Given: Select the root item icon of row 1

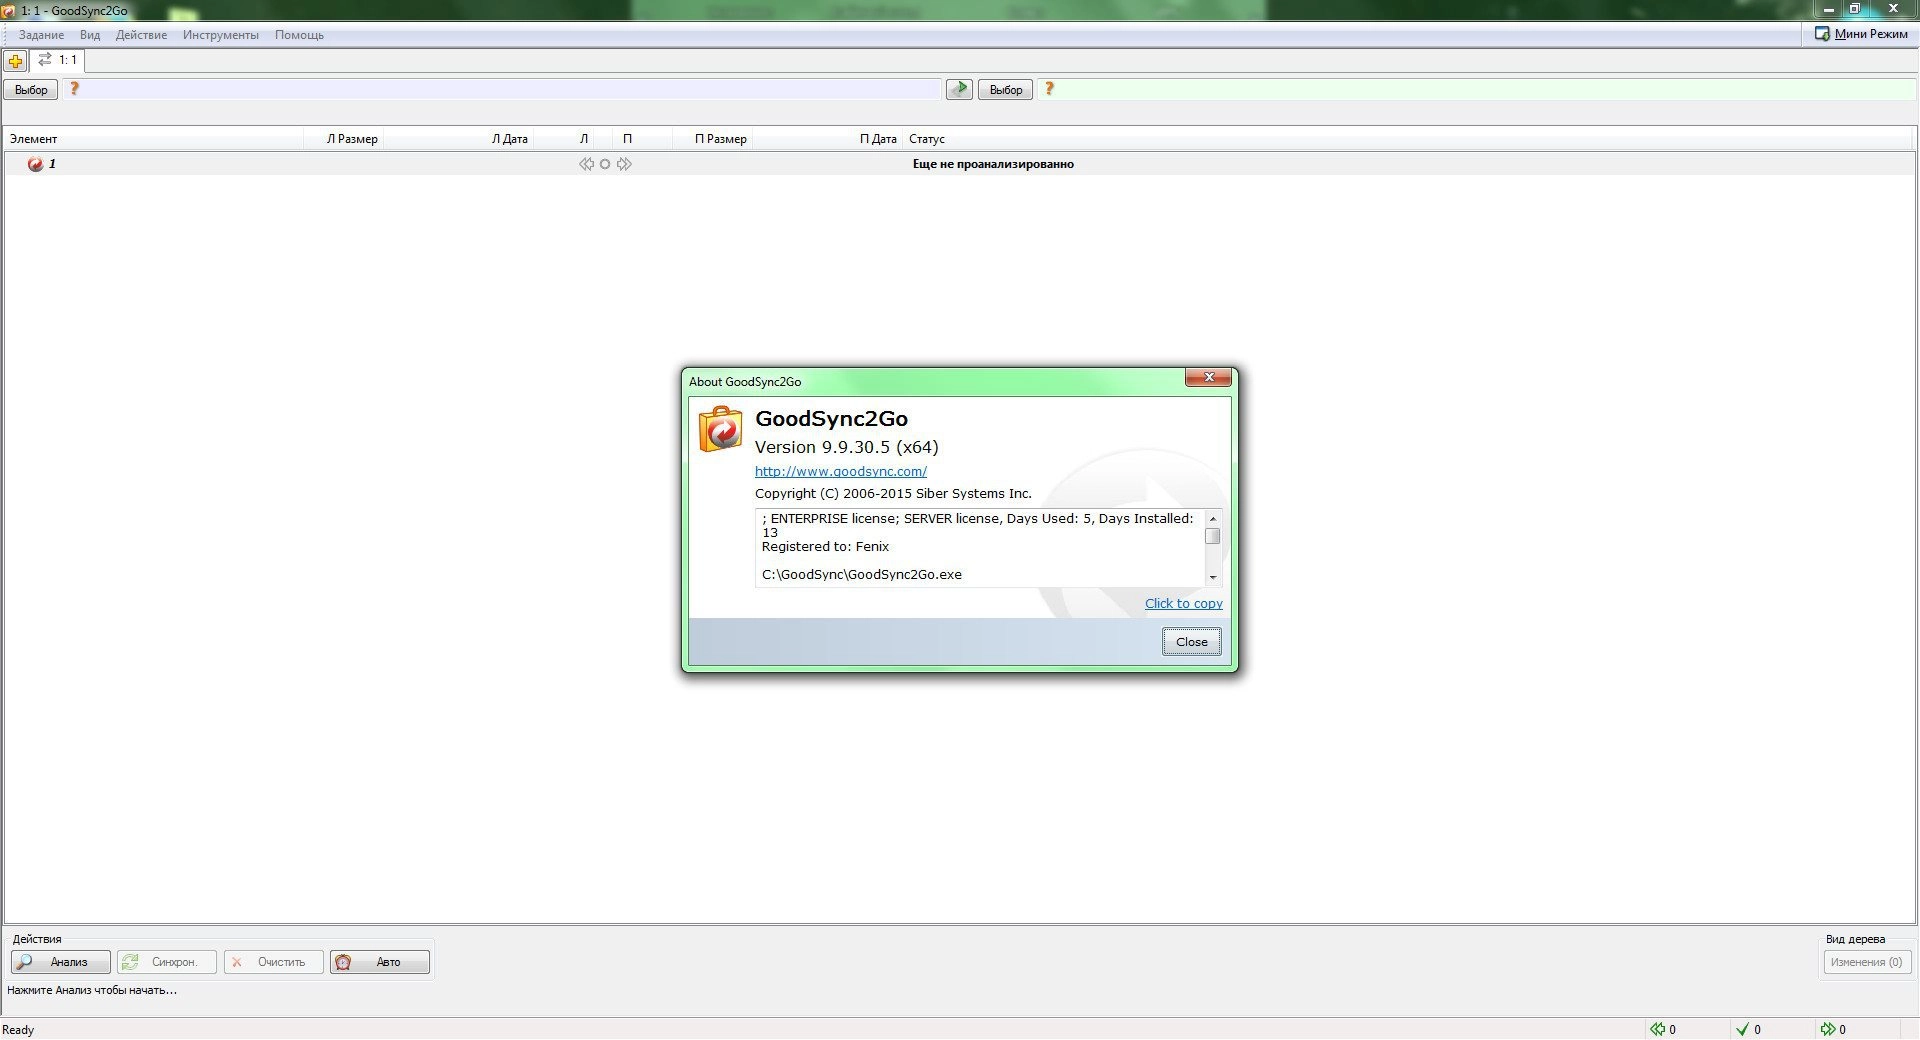Looking at the screenshot, I should tap(36, 164).
